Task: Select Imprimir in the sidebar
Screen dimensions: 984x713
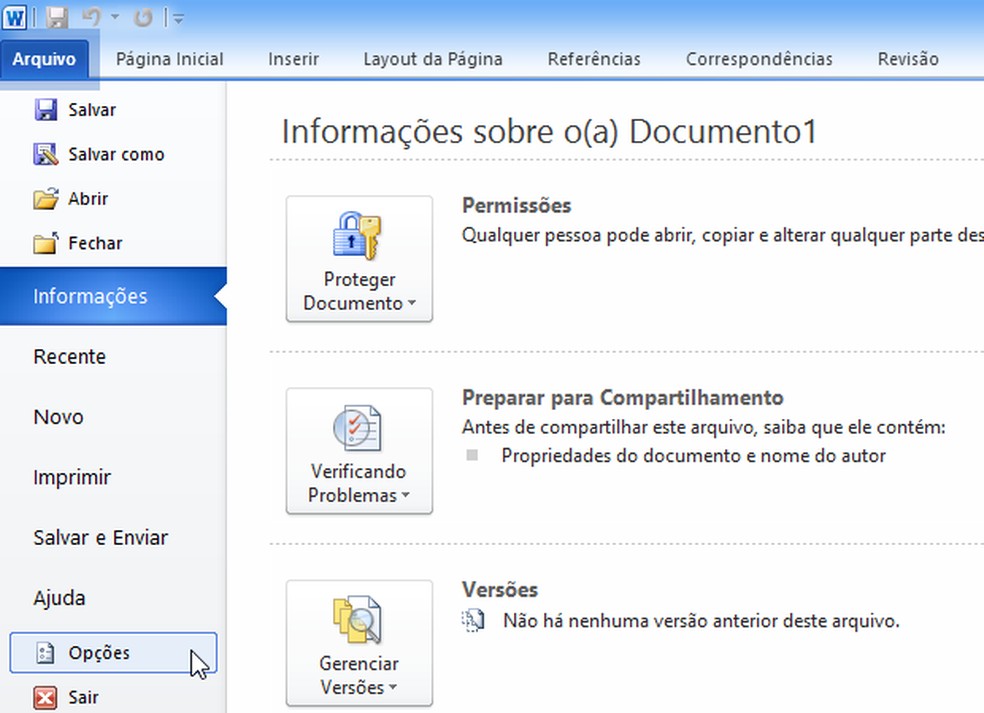Action: click(71, 477)
